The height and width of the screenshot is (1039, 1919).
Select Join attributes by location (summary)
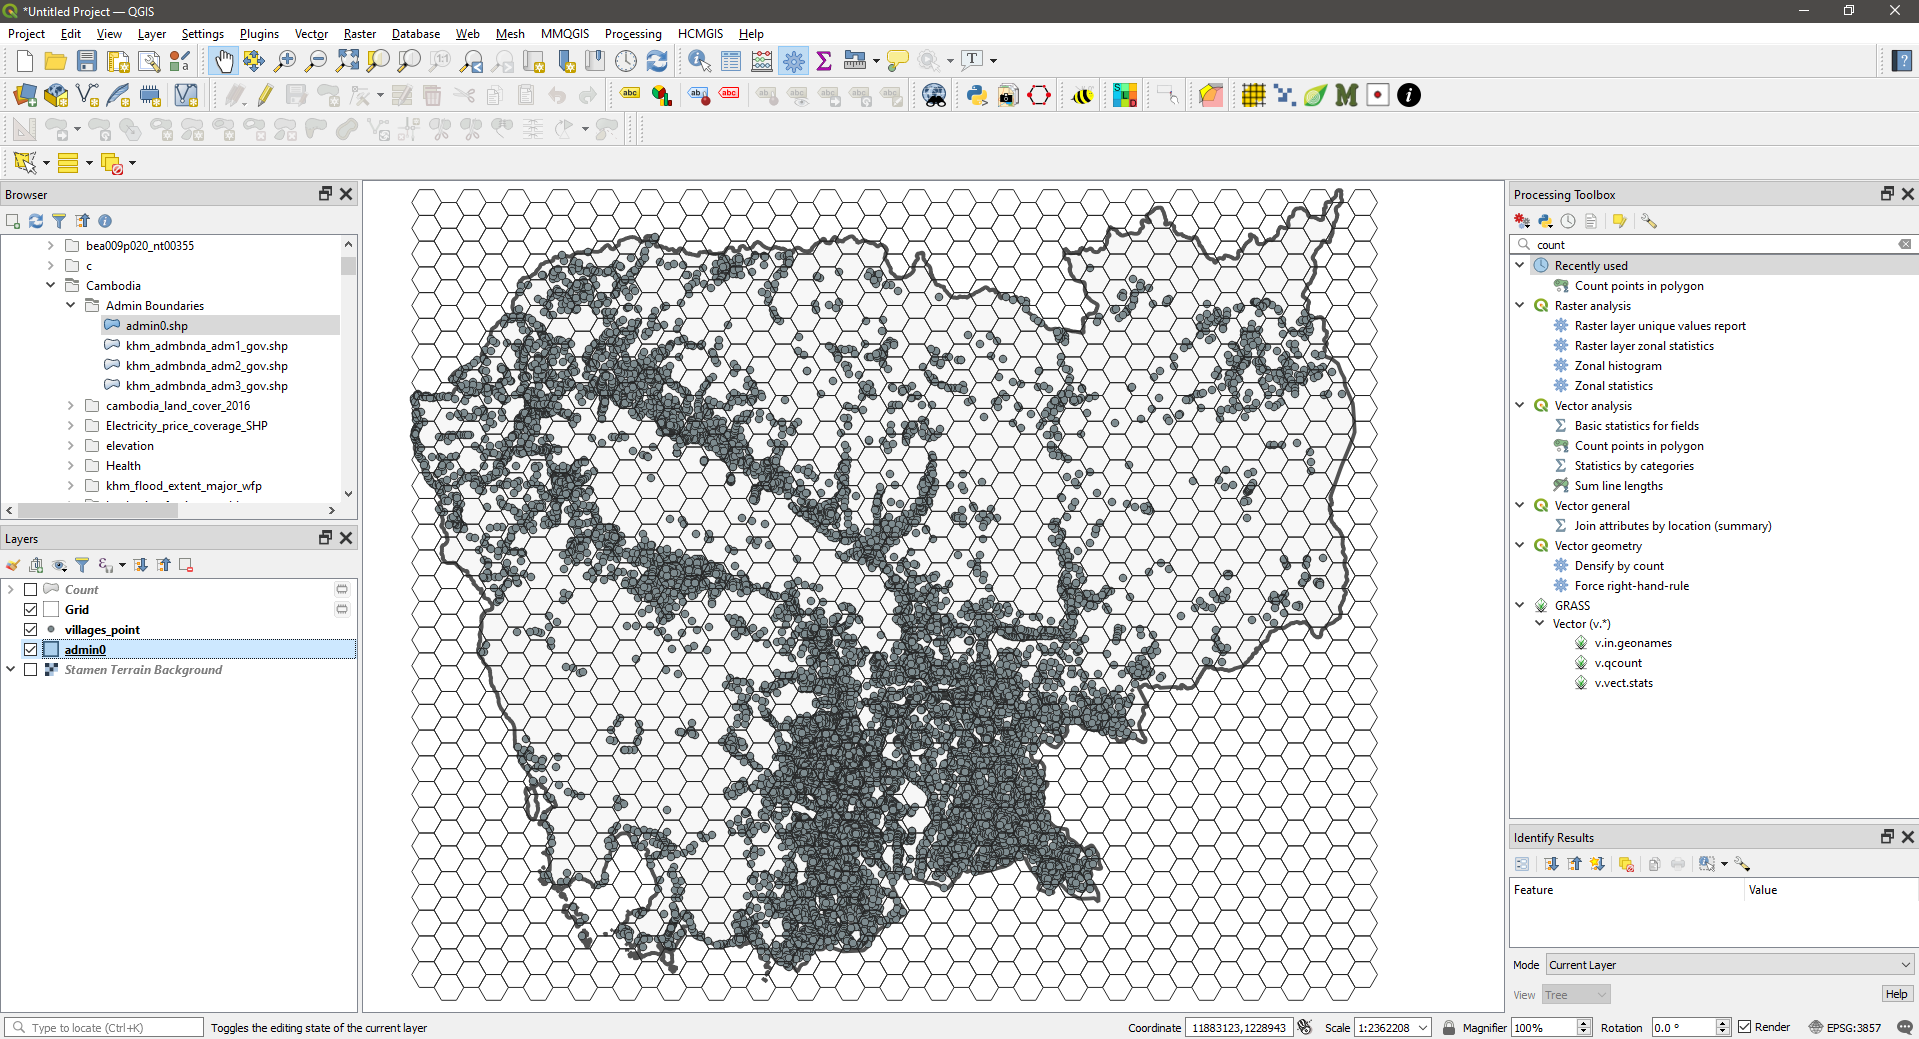click(1673, 526)
